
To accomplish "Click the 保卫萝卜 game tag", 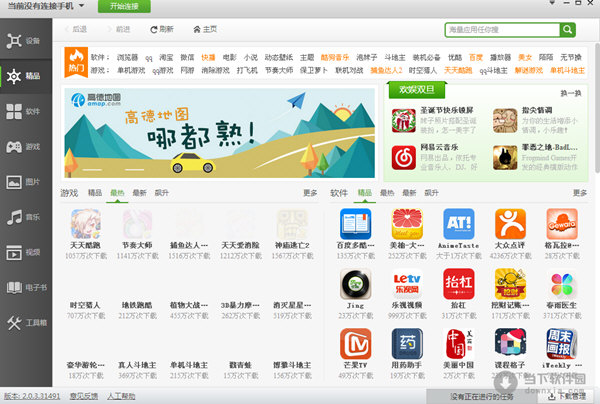I will pyautogui.click(x=313, y=70).
